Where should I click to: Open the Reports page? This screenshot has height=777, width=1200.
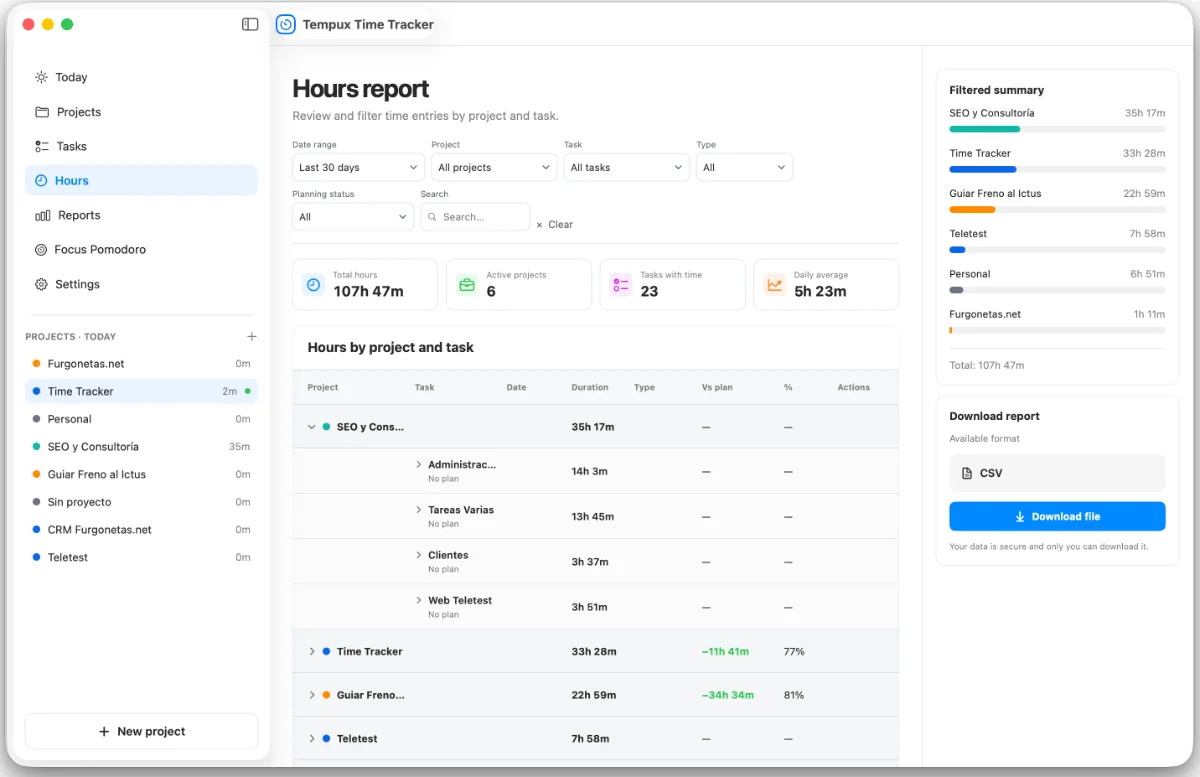pyautogui.click(x=141, y=215)
